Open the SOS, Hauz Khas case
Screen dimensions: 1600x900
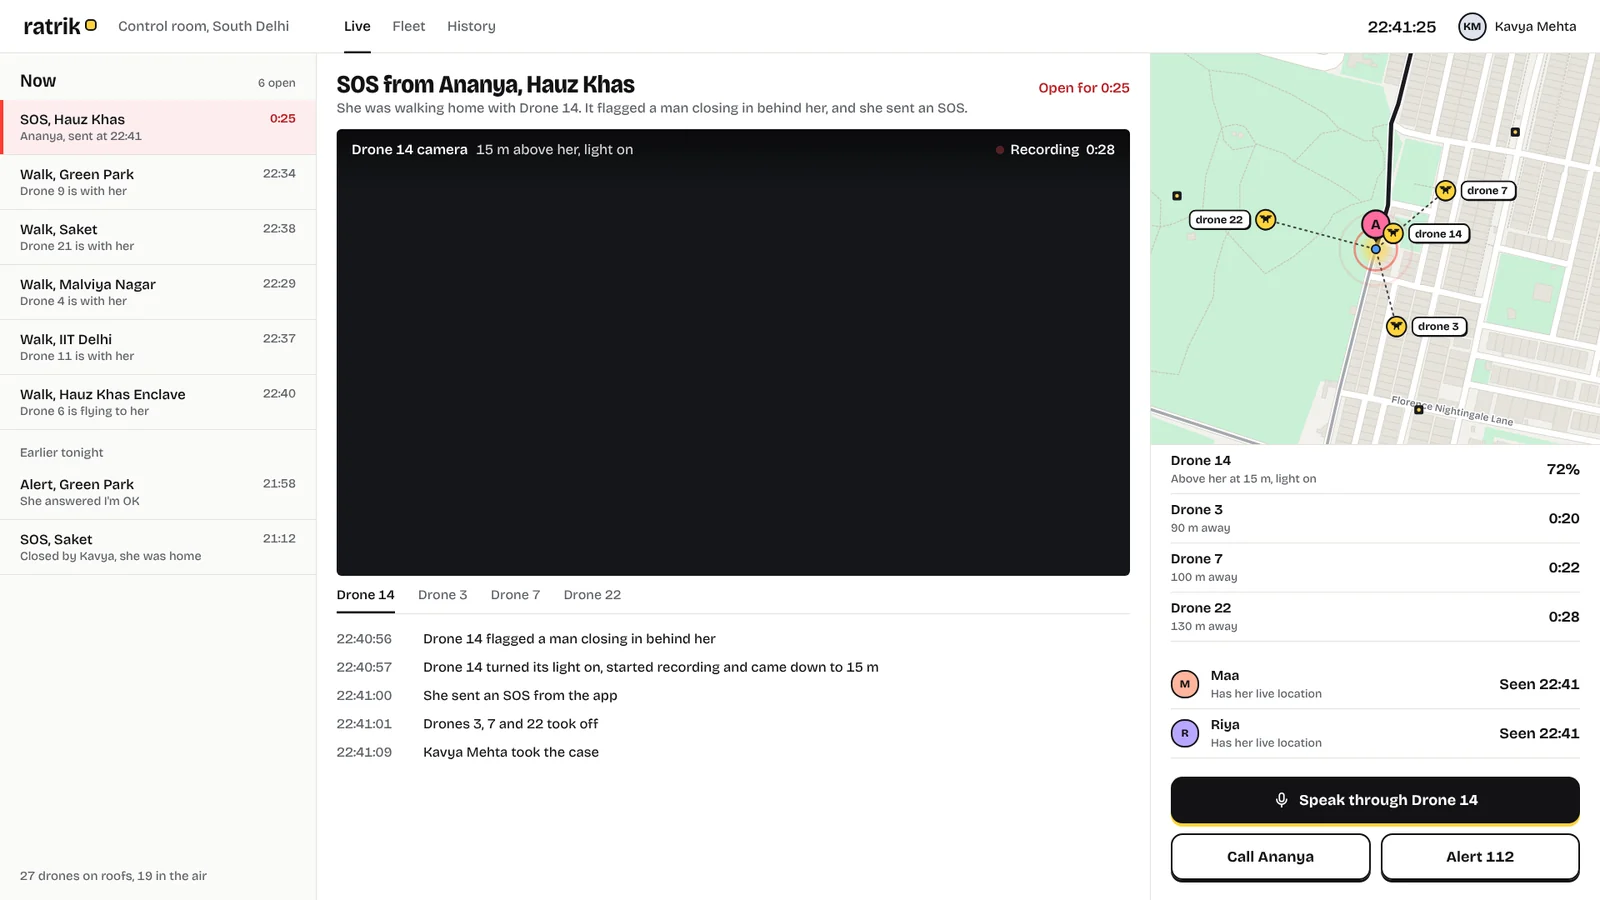coord(158,127)
